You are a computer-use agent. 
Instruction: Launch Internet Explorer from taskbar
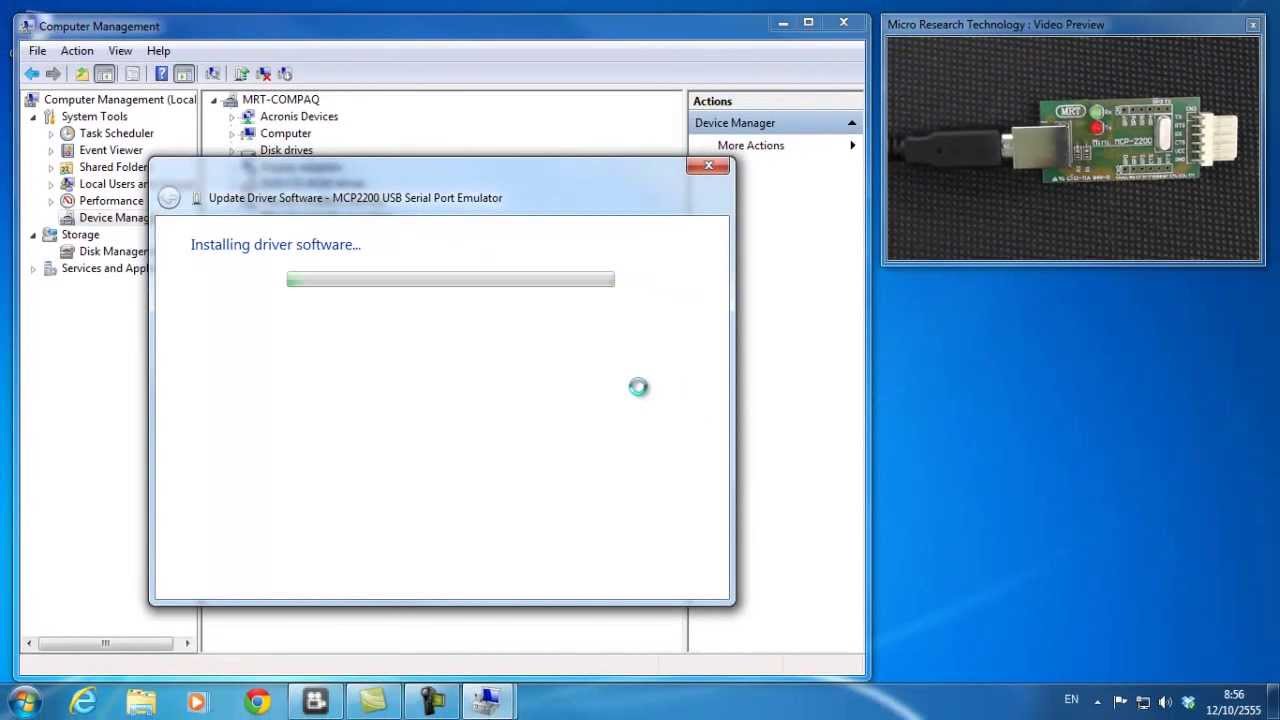coord(83,701)
